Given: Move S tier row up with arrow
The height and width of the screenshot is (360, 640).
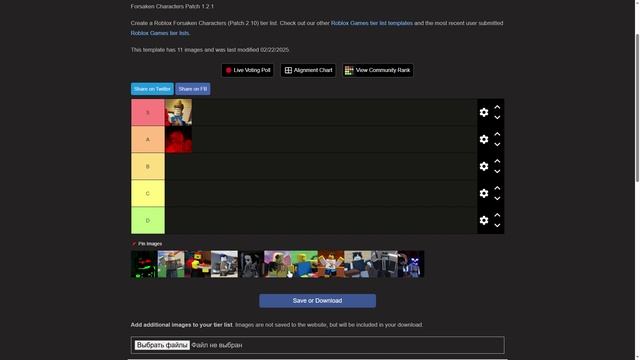Looking at the screenshot, I should point(497,107).
